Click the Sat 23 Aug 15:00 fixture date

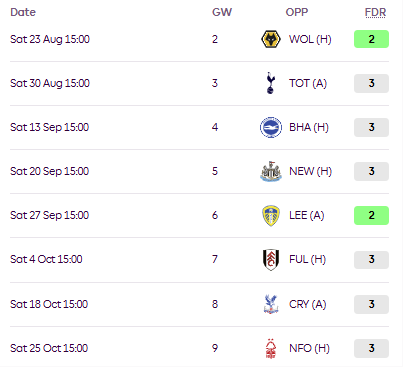click(50, 39)
